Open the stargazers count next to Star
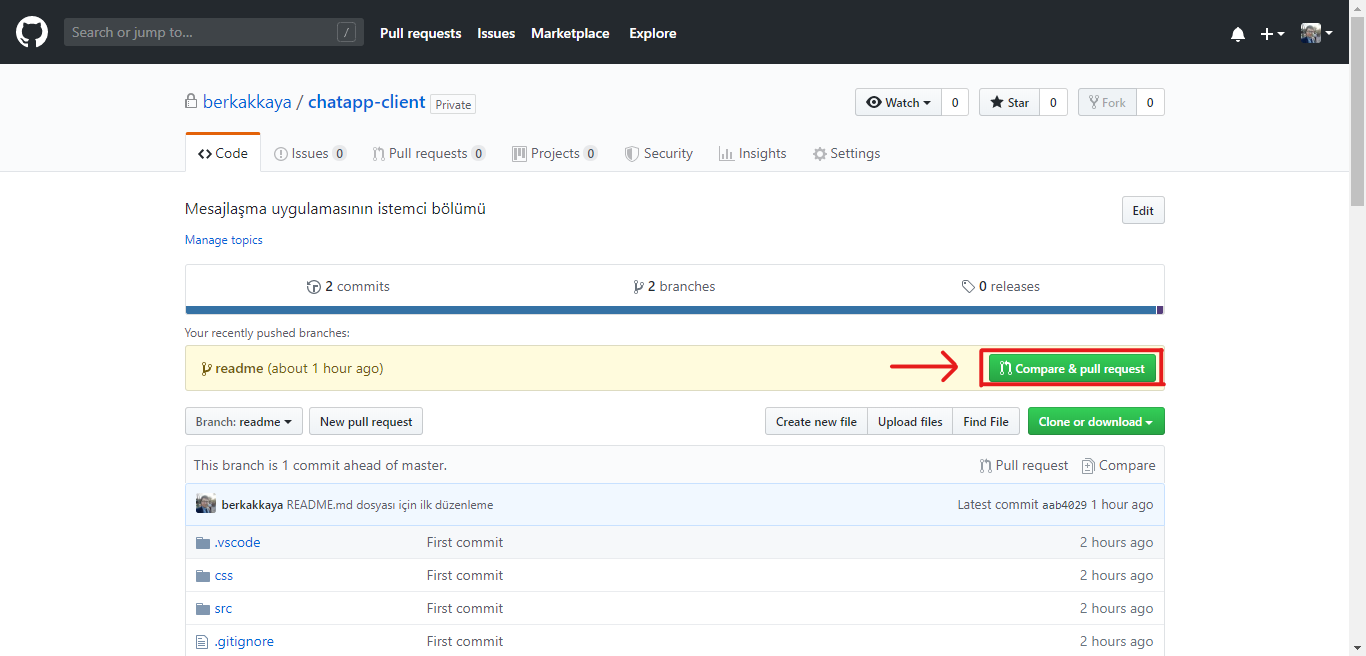Image resolution: width=1366 pixels, height=656 pixels. (1053, 102)
